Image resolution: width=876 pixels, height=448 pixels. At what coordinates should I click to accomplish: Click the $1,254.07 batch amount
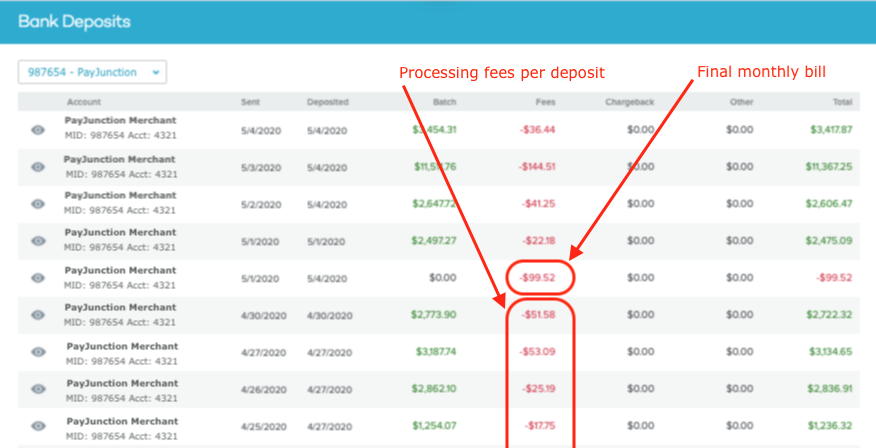coord(434,426)
